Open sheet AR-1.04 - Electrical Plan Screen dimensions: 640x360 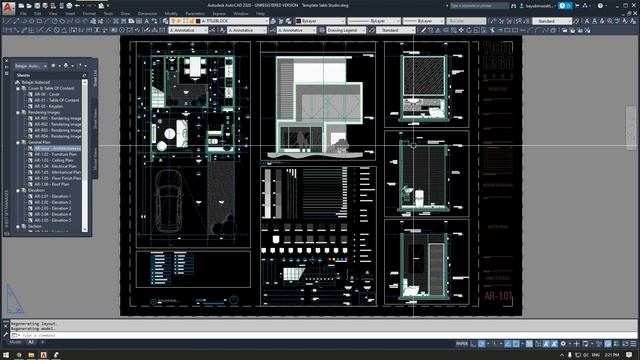pyautogui.click(x=55, y=167)
